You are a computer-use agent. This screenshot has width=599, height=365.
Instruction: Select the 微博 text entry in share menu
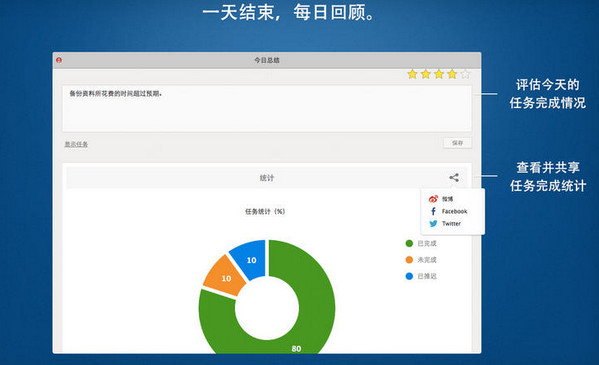[447, 199]
